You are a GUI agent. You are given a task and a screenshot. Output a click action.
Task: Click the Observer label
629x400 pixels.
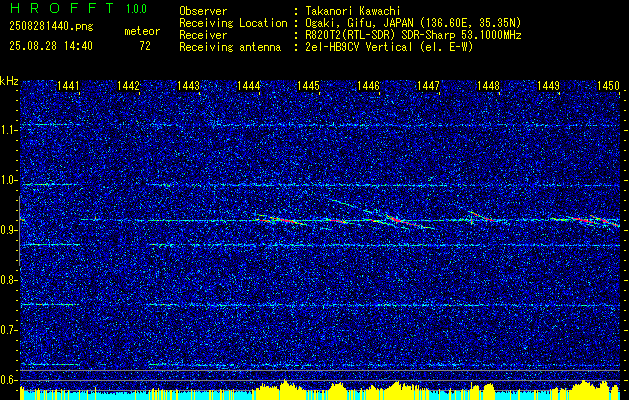[203, 11]
